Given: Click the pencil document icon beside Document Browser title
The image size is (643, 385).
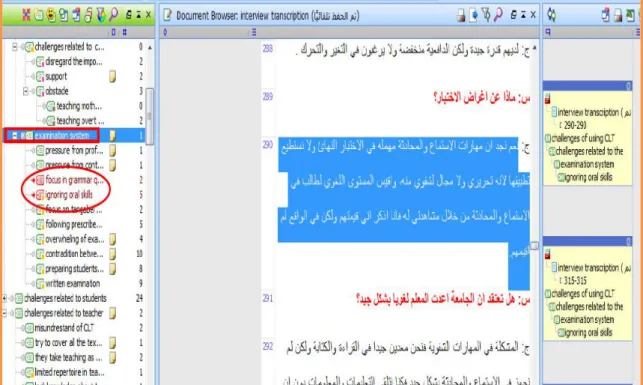Looking at the screenshot, I should coord(167,15).
